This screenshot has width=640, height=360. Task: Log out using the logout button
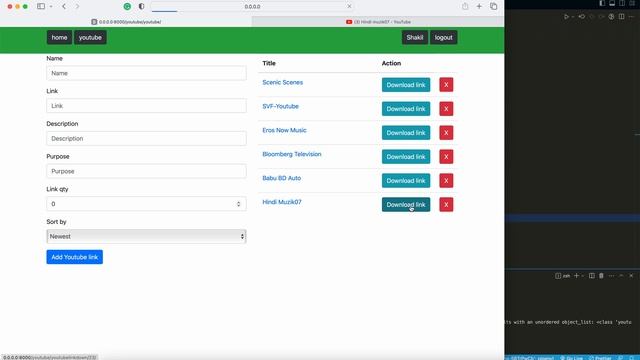point(443,37)
